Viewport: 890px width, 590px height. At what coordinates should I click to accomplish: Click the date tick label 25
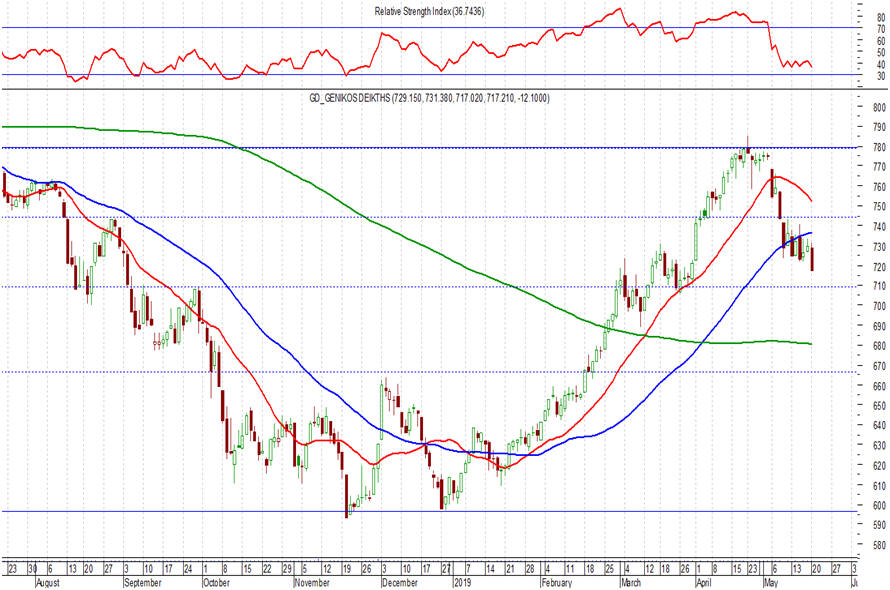pos(609,569)
